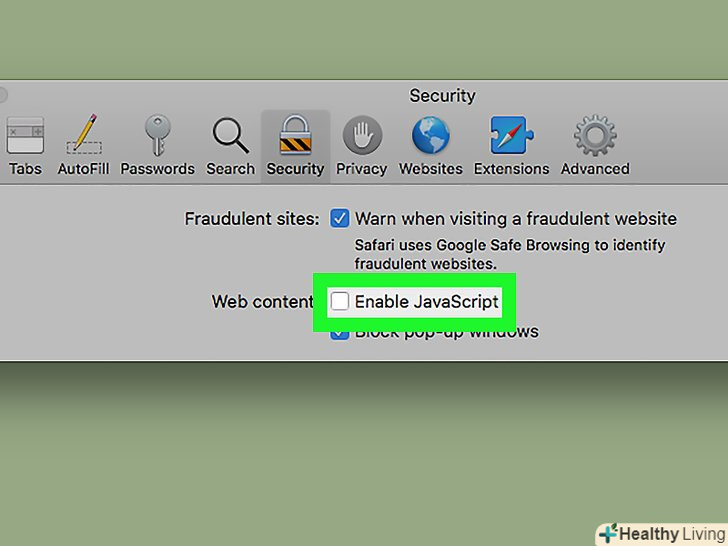Select the Security padlock icon

click(295, 135)
